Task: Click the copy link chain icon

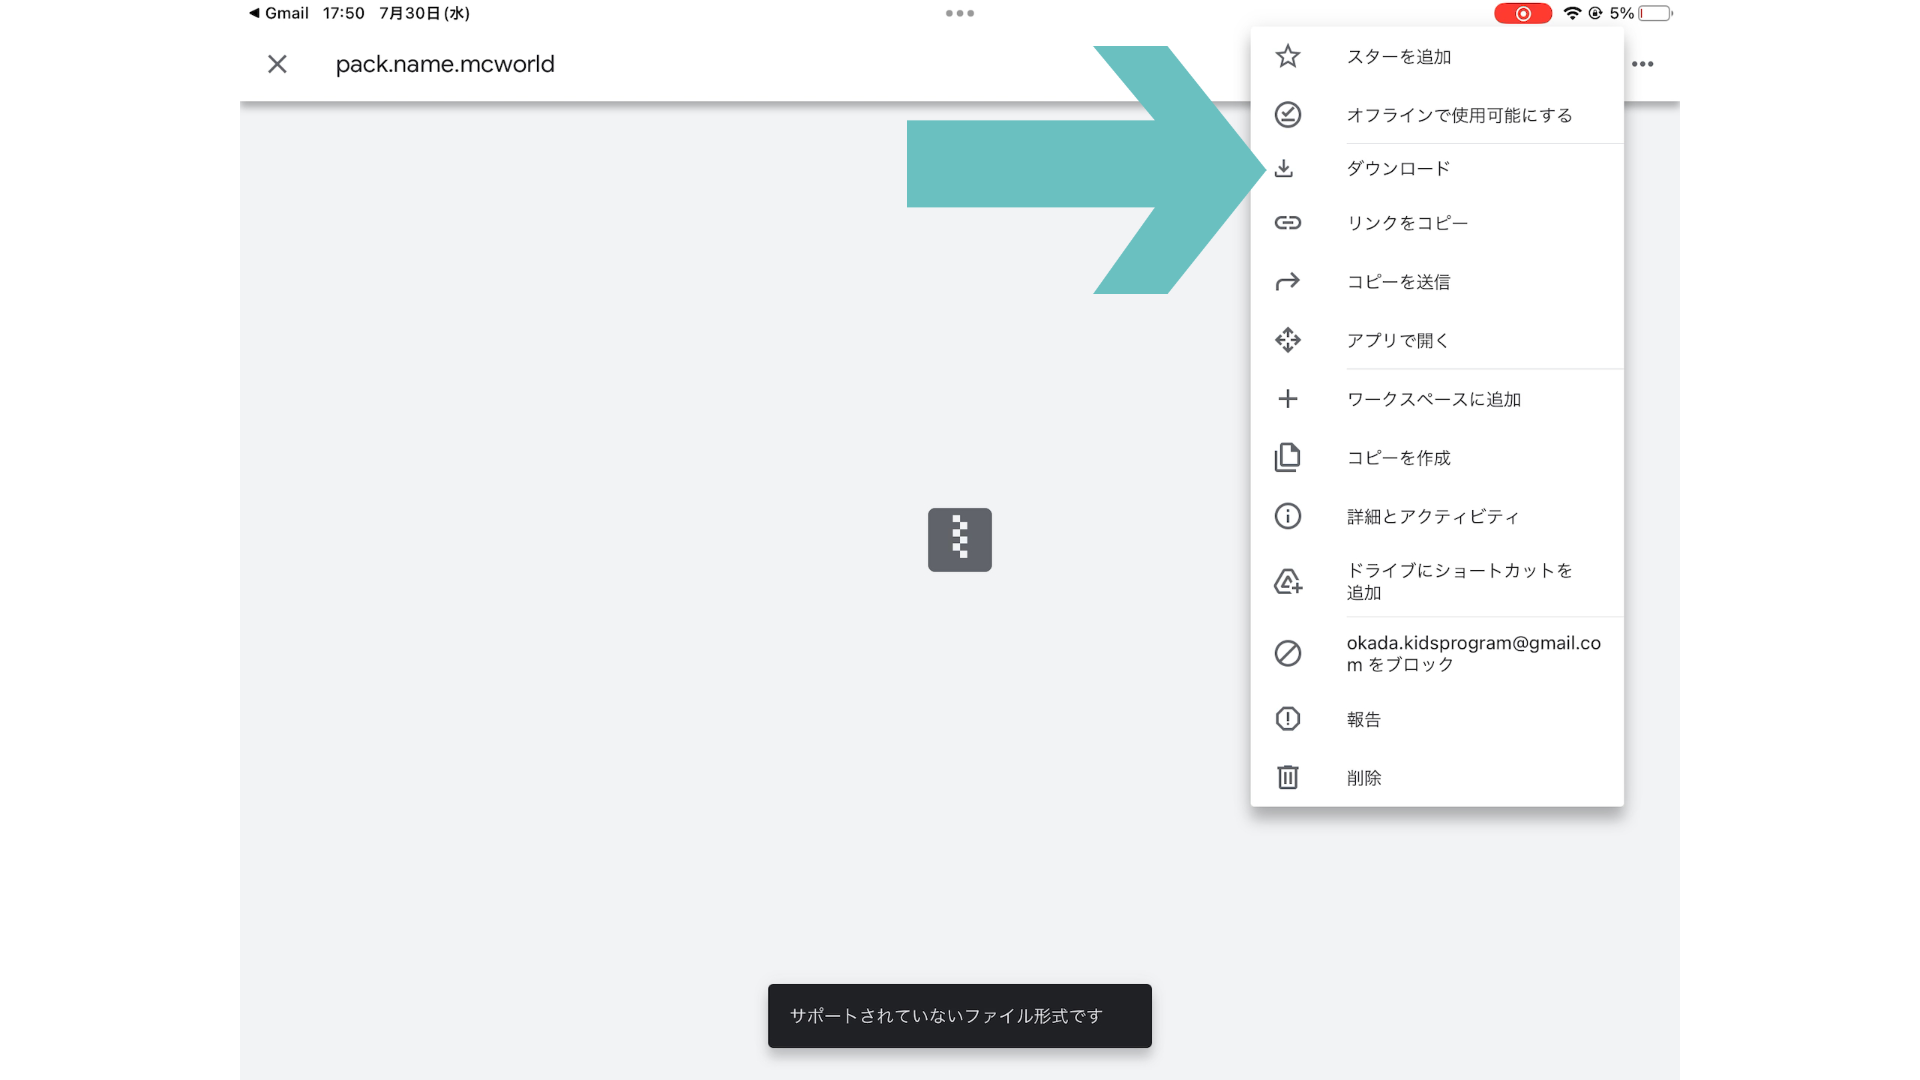Action: point(1287,223)
